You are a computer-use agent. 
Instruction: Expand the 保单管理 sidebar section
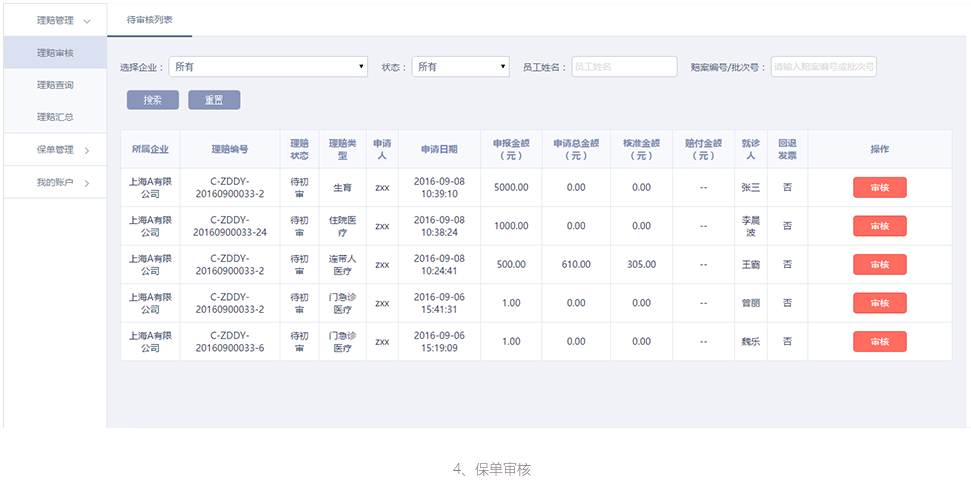tap(62, 150)
